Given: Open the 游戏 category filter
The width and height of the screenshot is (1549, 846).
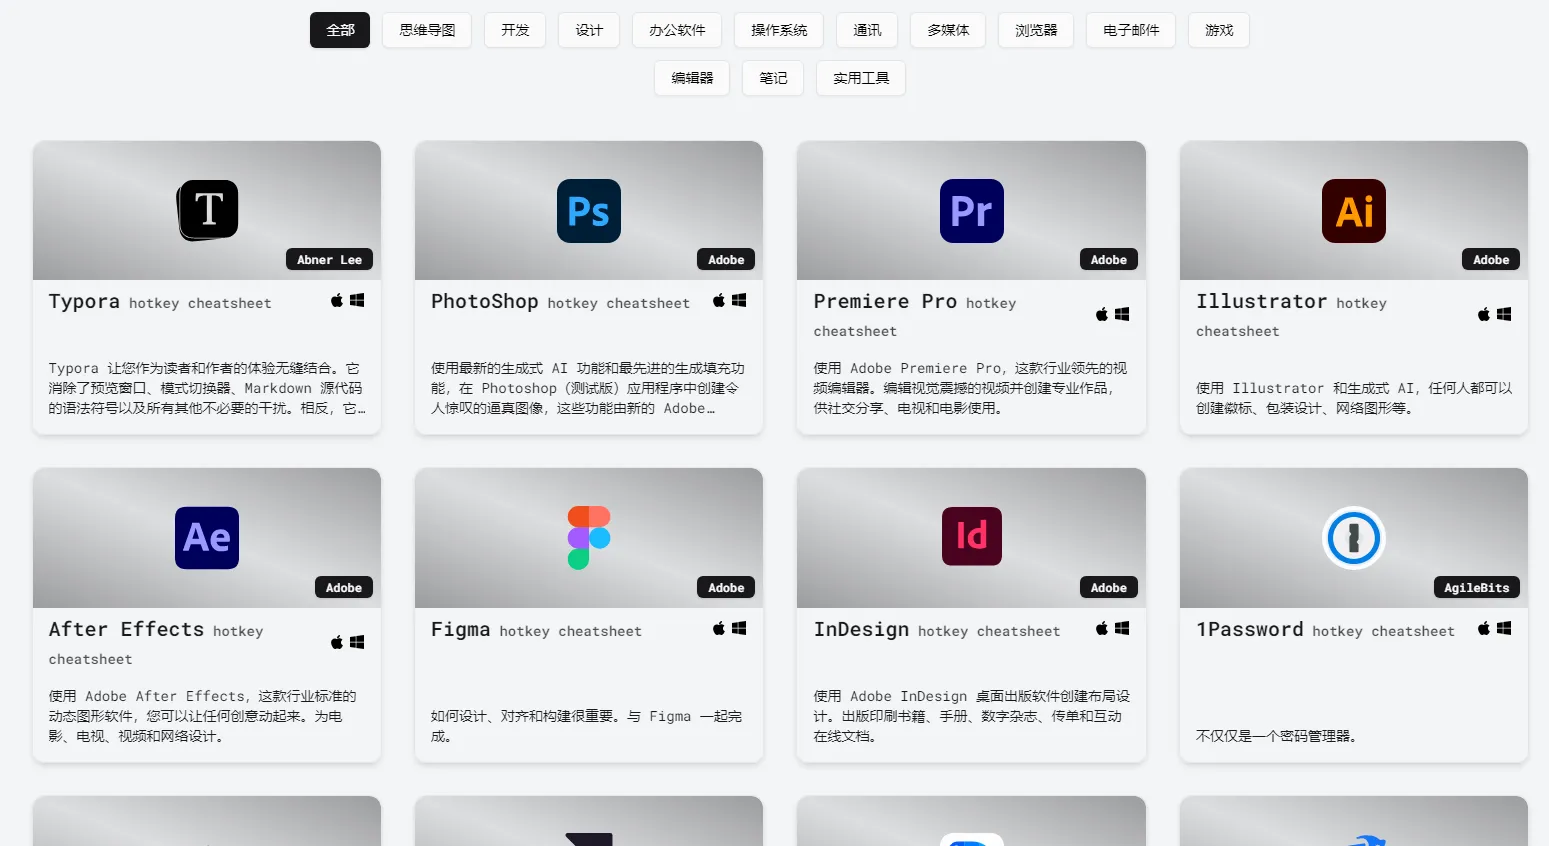Looking at the screenshot, I should tap(1219, 30).
